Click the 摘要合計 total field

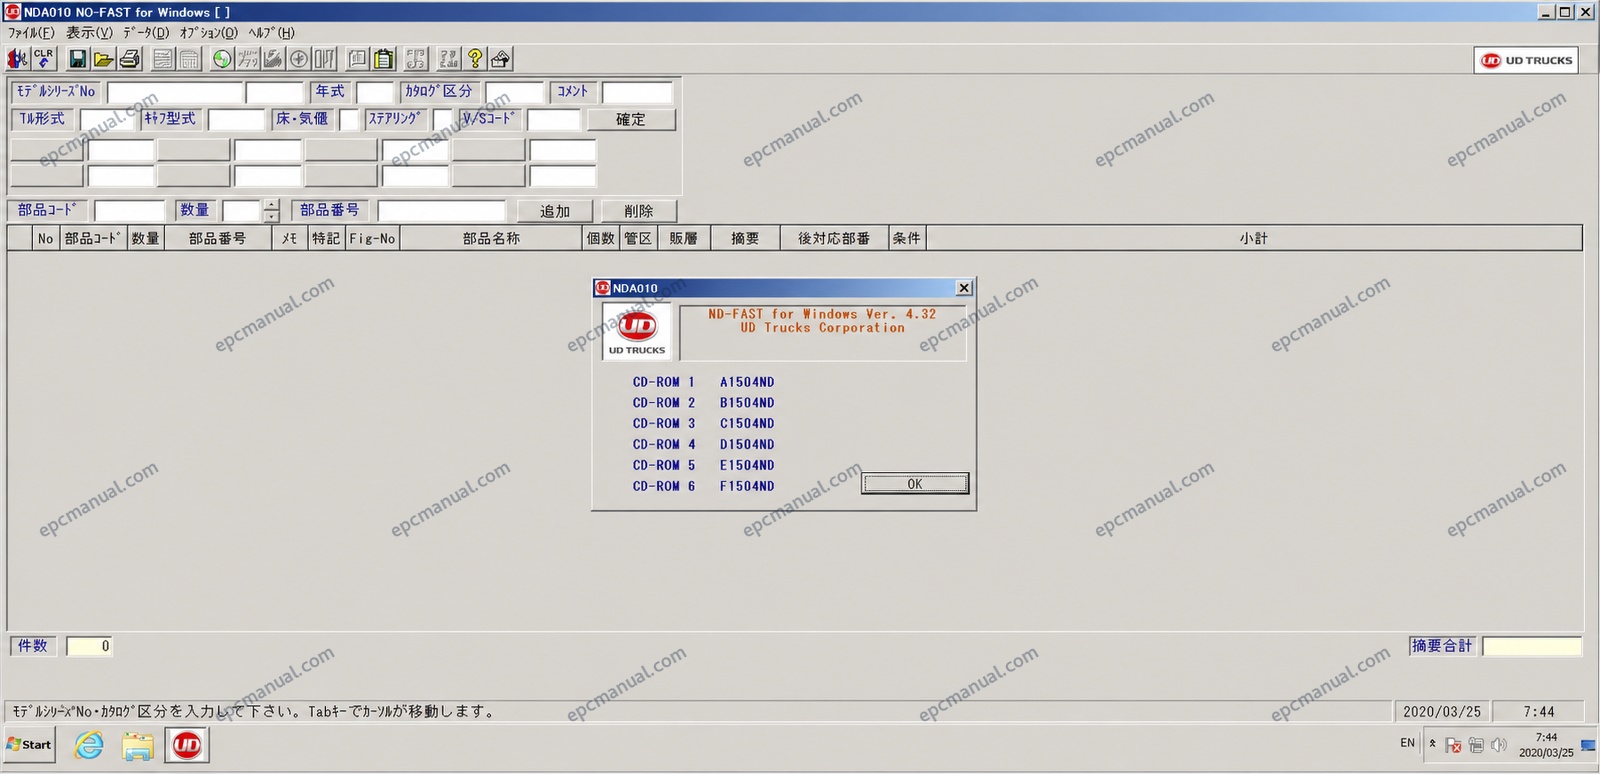click(x=1532, y=646)
